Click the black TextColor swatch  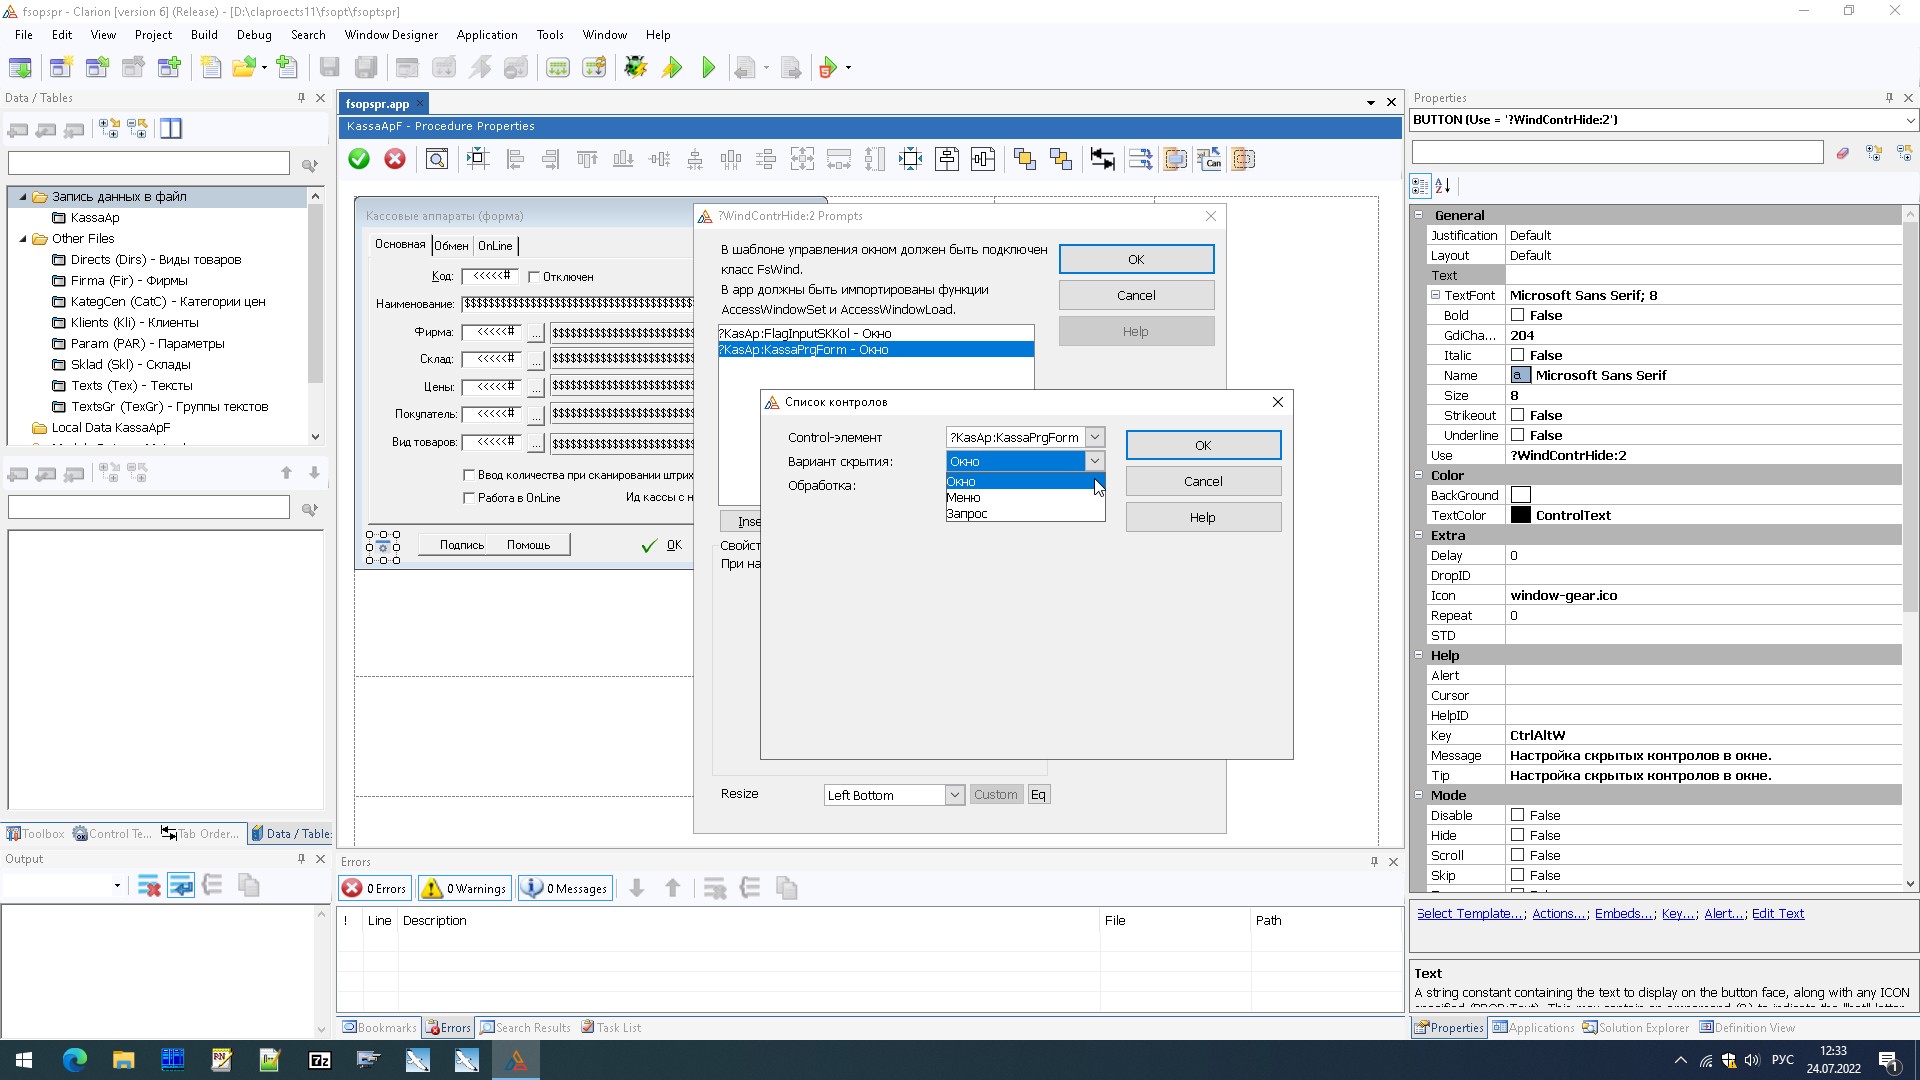coord(1520,515)
